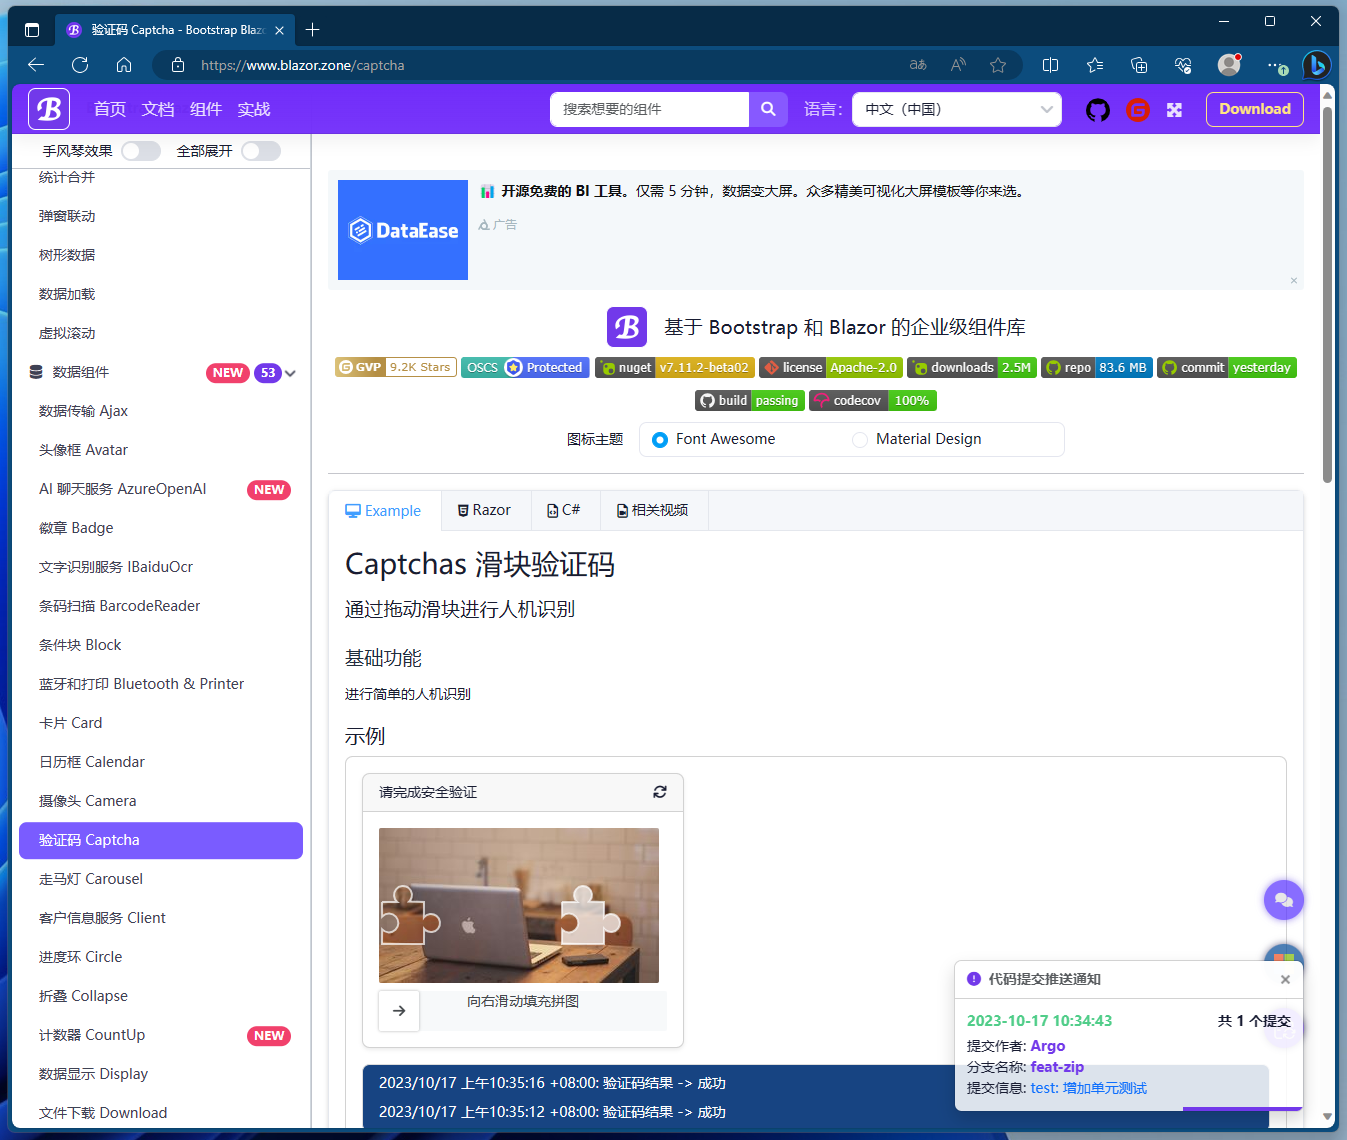Click the search magnifier icon
The height and width of the screenshot is (1140, 1347).
(x=768, y=109)
